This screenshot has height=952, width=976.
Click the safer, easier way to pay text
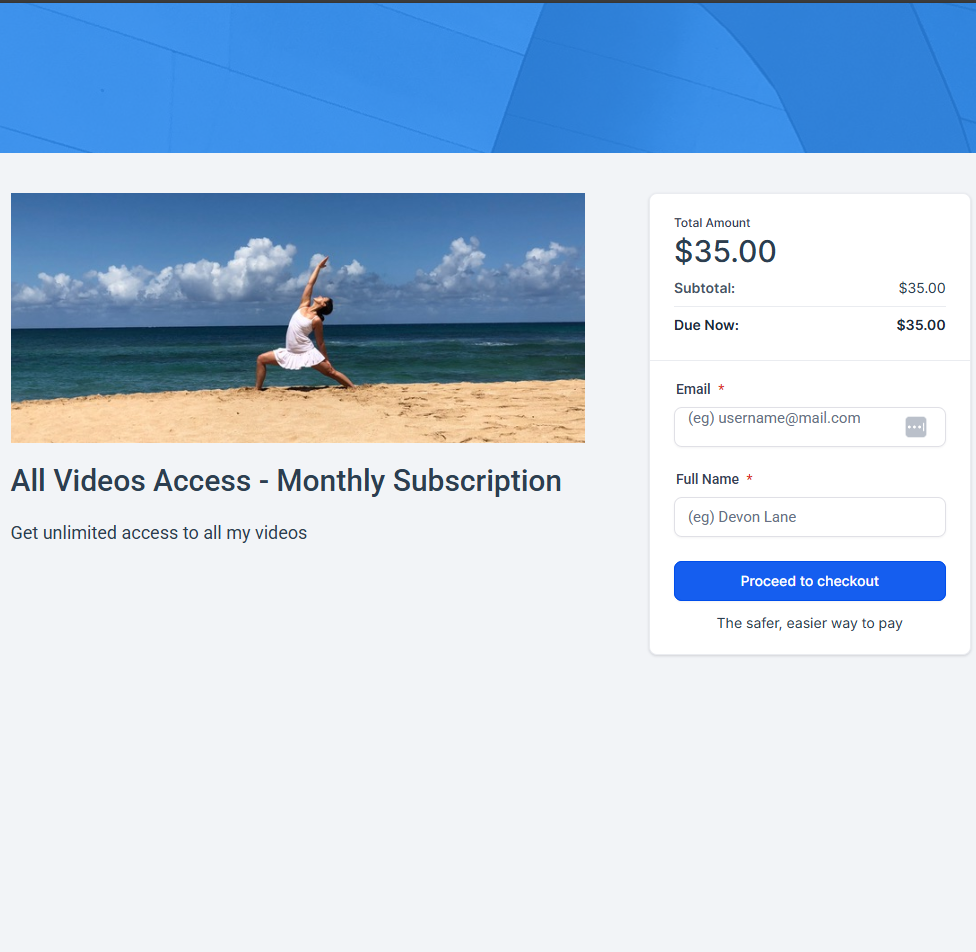(809, 623)
